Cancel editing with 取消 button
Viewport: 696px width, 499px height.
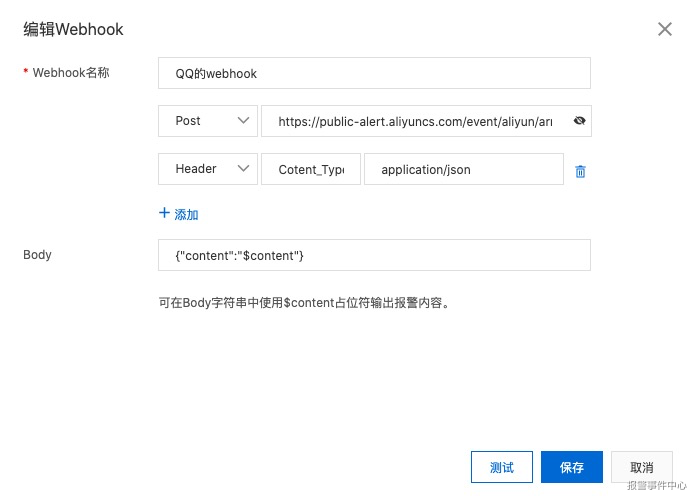[642, 467]
